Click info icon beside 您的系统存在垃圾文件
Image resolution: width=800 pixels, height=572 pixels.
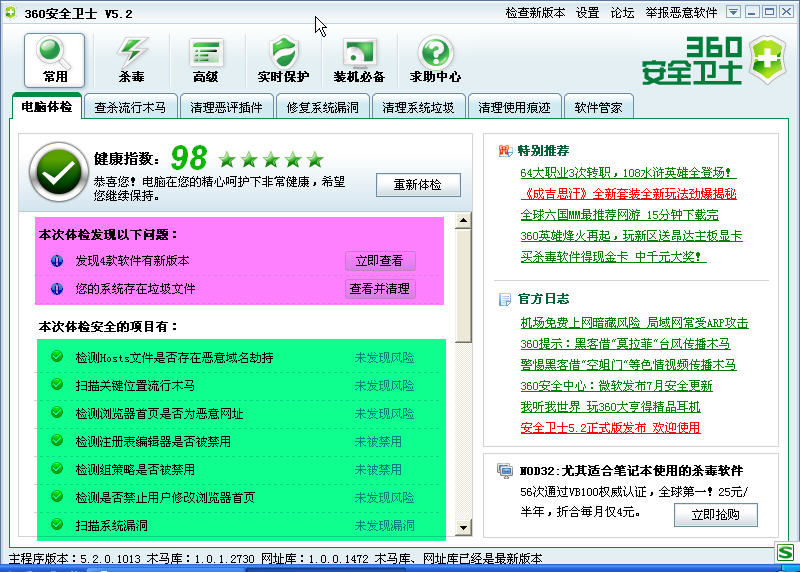click(x=57, y=289)
